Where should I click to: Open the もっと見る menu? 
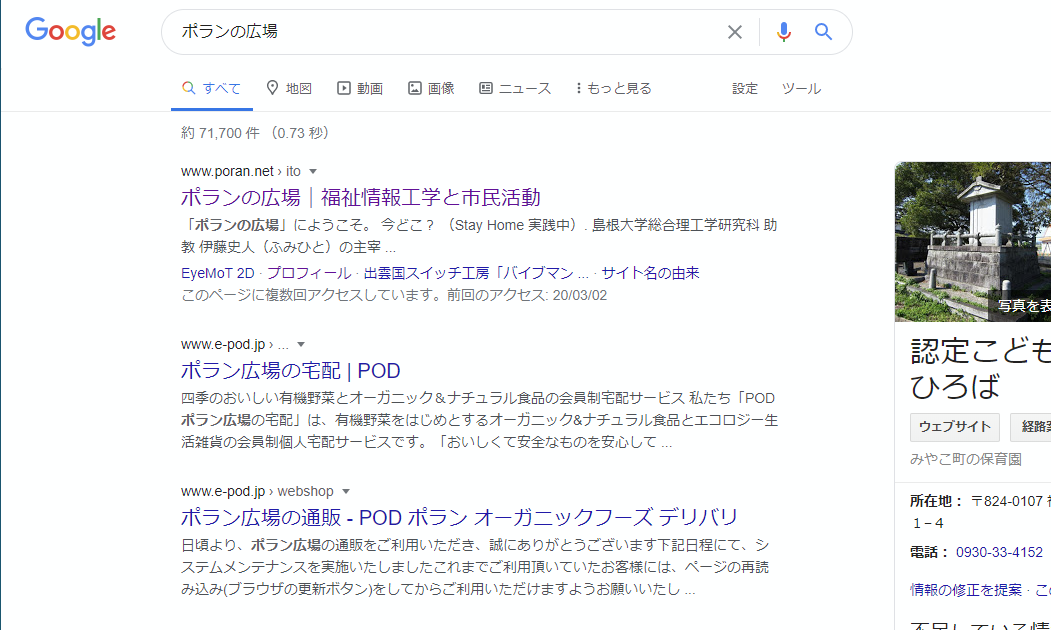pos(613,88)
